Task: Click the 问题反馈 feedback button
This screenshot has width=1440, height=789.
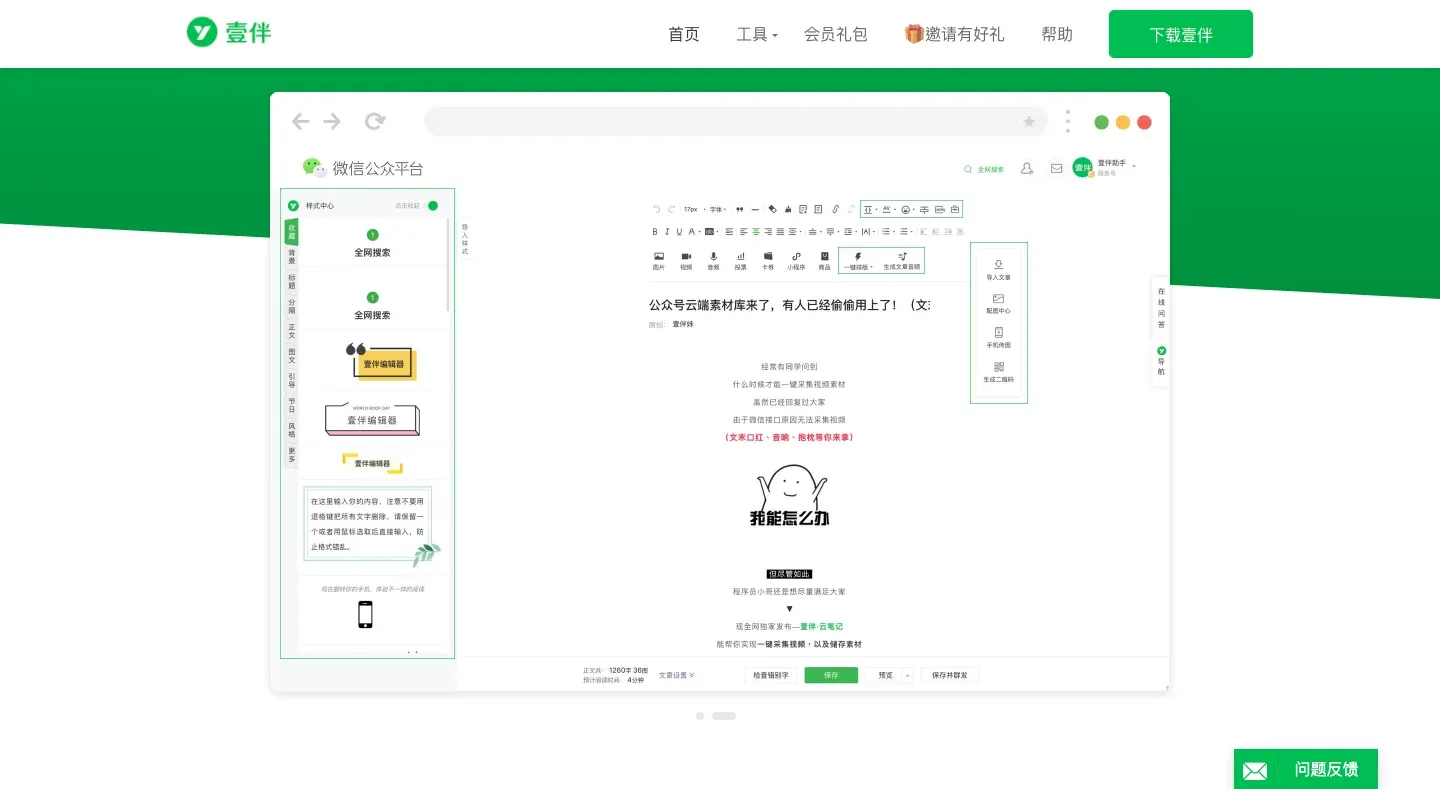Action: point(1306,769)
